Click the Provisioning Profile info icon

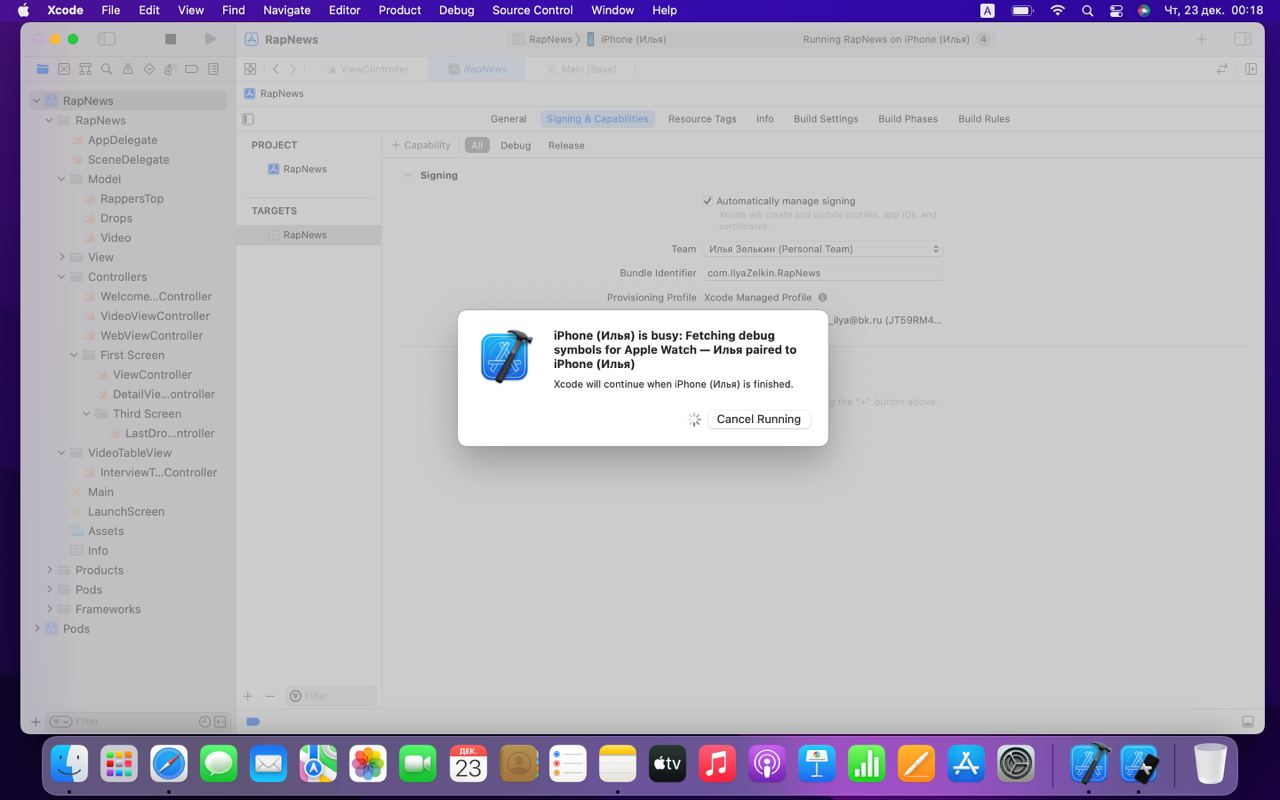(x=823, y=297)
